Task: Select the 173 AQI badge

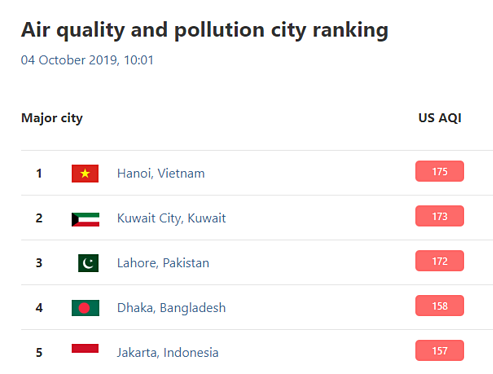Action: [x=439, y=216]
